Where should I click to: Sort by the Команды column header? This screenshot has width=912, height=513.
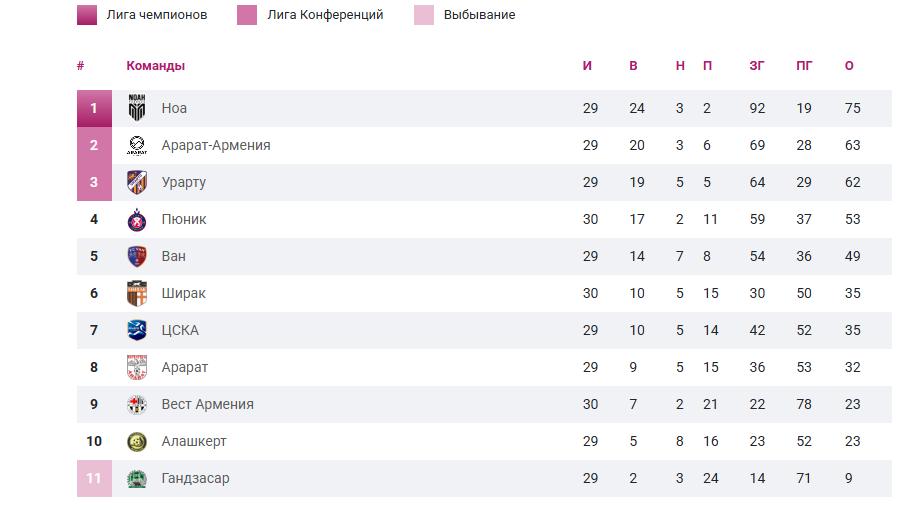point(155,66)
